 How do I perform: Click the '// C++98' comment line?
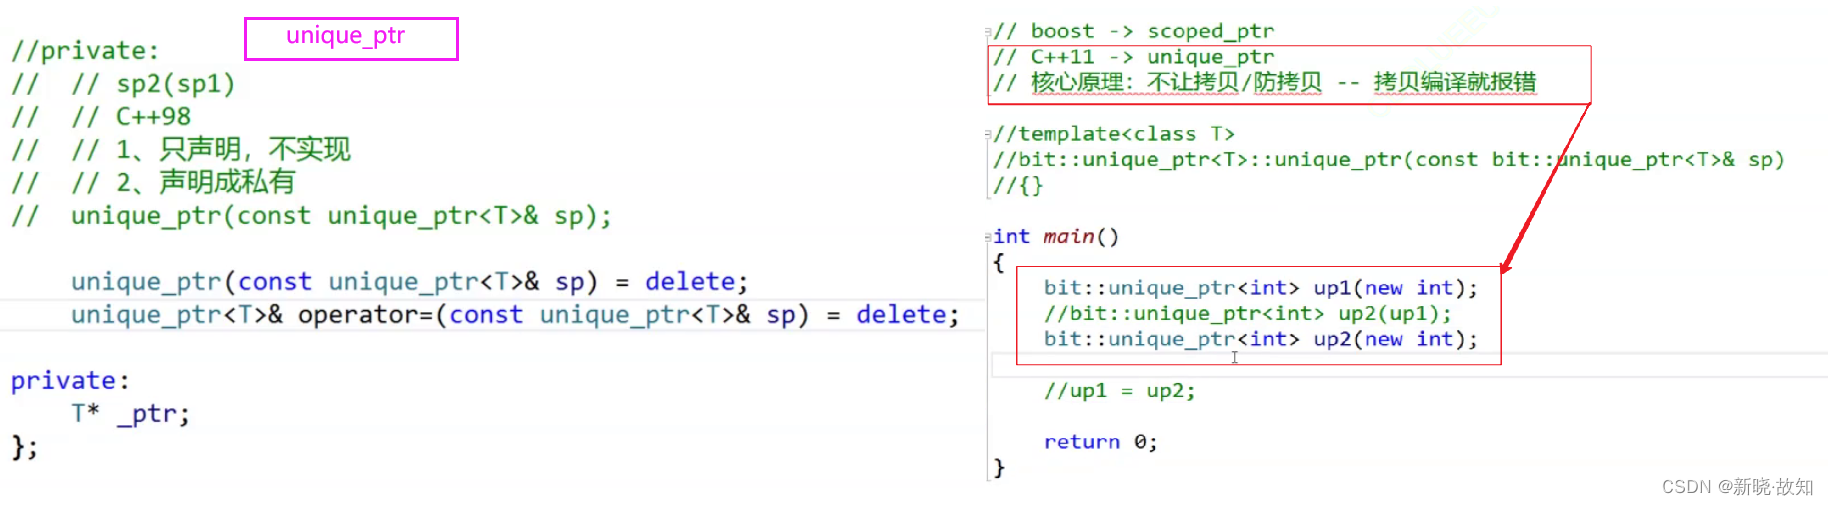click(x=101, y=116)
